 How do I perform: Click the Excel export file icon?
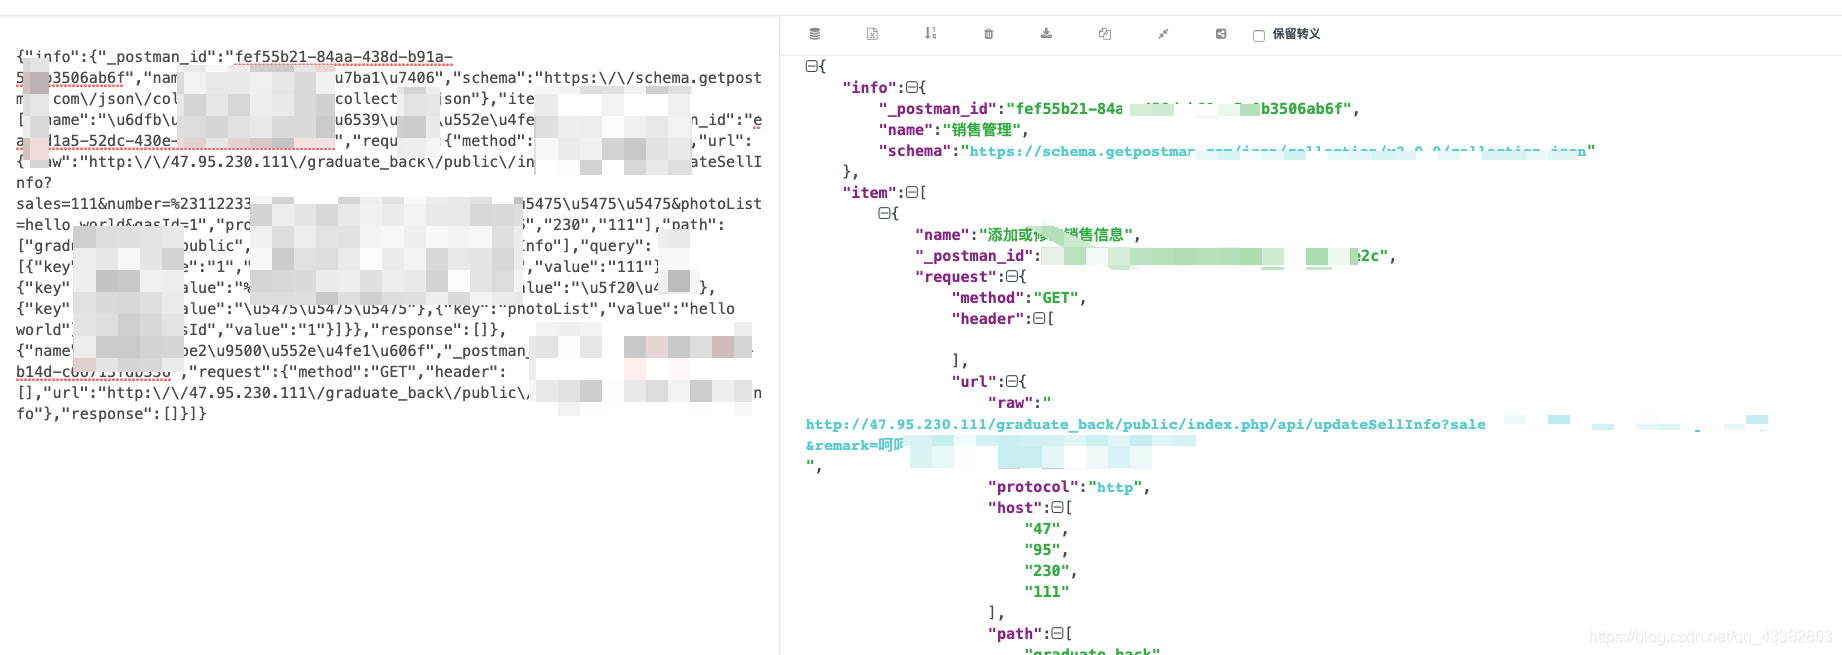872,34
